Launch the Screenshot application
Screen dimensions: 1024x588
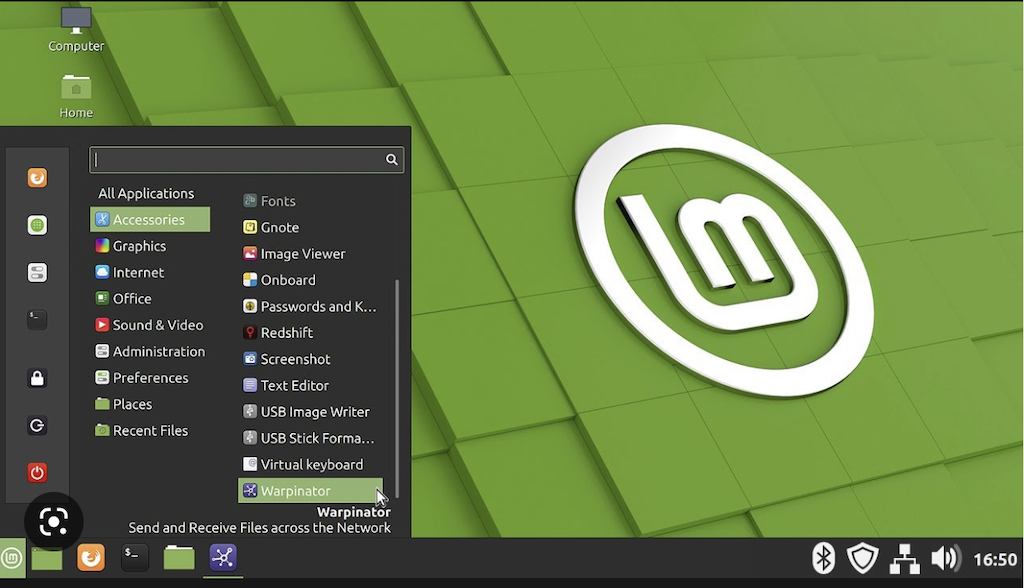click(x=295, y=359)
